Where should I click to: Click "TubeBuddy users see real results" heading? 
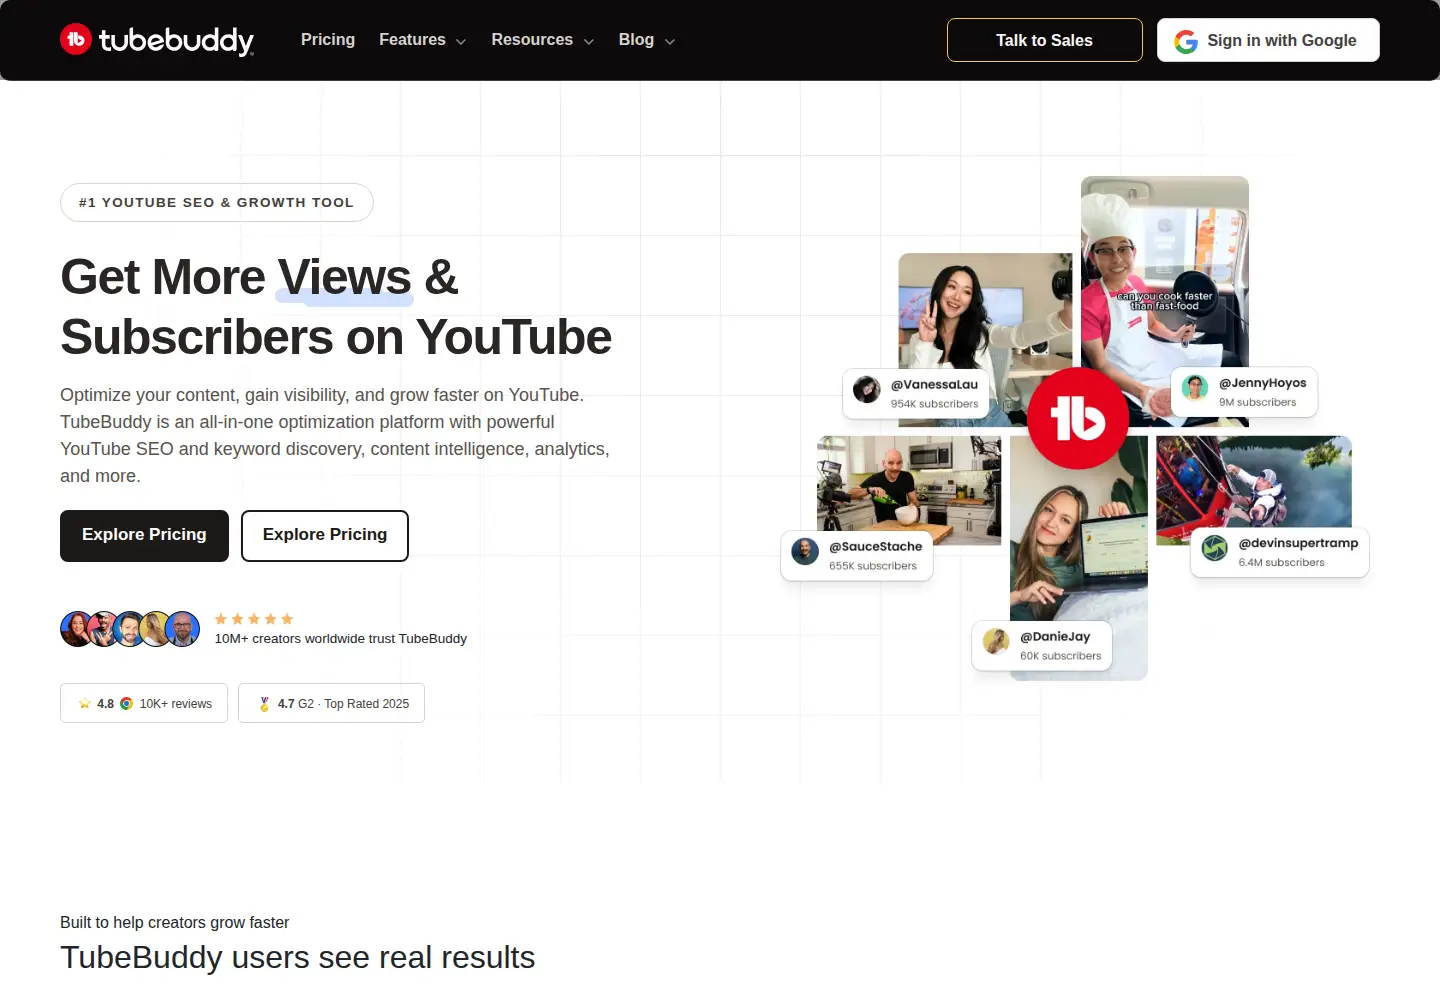tap(298, 957)
